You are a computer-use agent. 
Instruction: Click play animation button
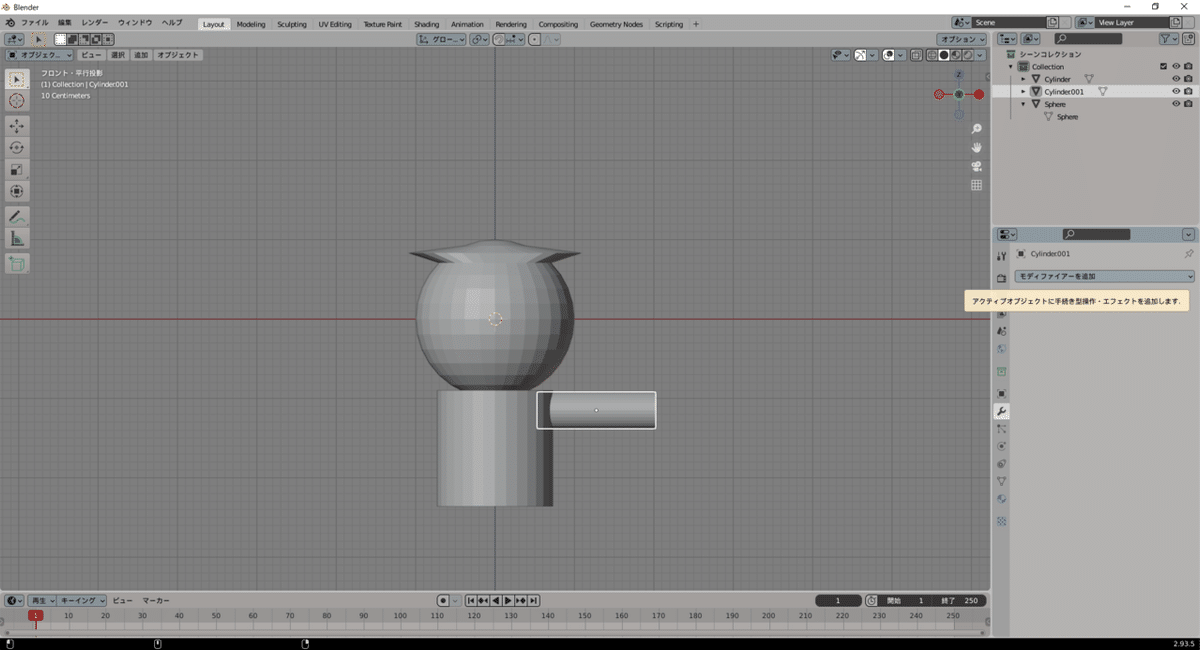[x=508, y=600]
